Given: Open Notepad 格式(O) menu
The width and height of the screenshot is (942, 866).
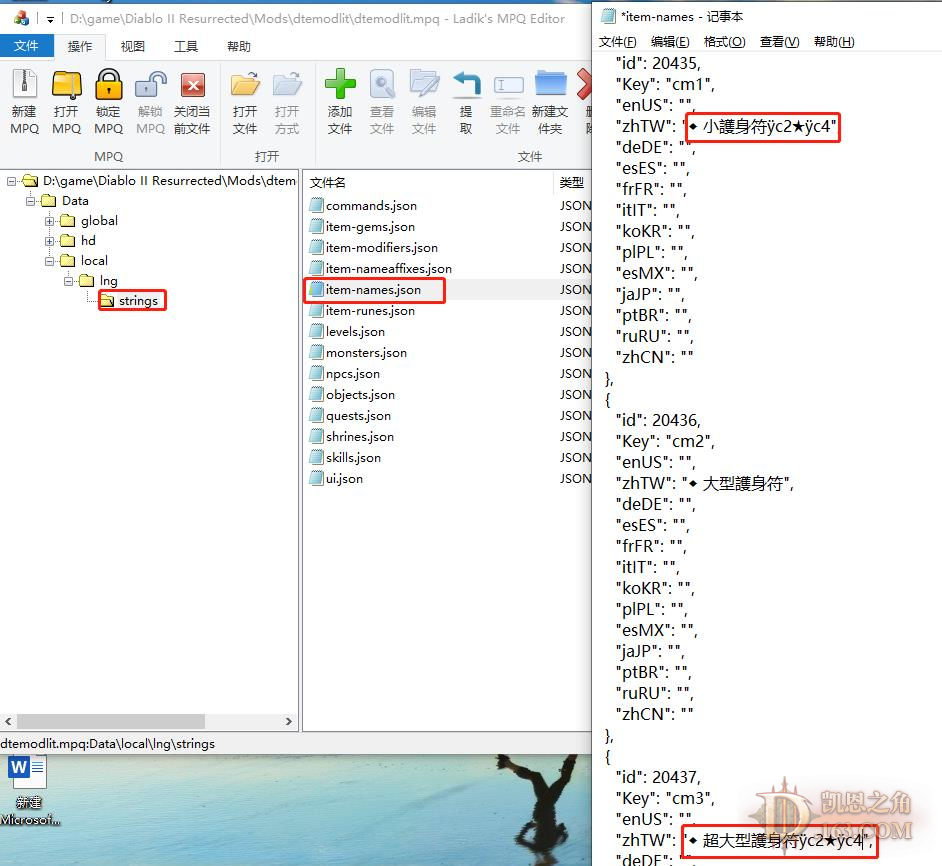Looking at the screenshot, I should click(x=725, y=41).
